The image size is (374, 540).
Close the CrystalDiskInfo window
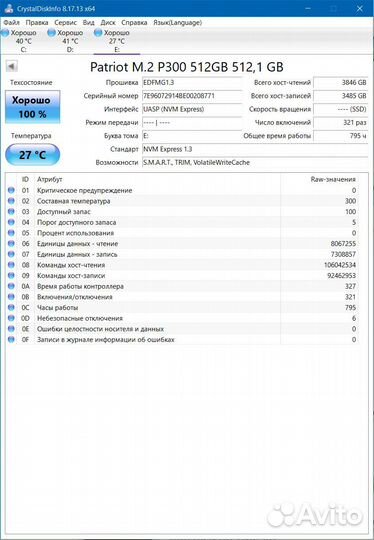(x=360, y=9)
